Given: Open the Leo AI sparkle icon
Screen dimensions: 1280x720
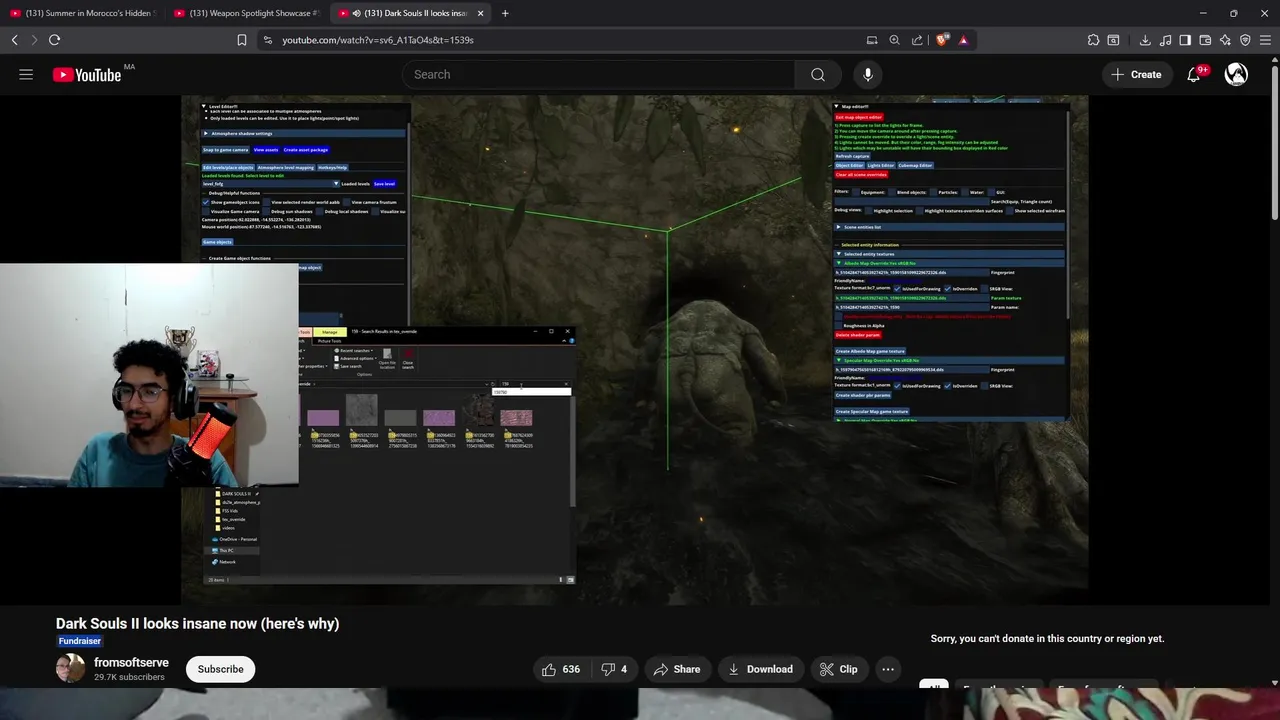Looking at the screenshot, I should (x=1225, y=40).
